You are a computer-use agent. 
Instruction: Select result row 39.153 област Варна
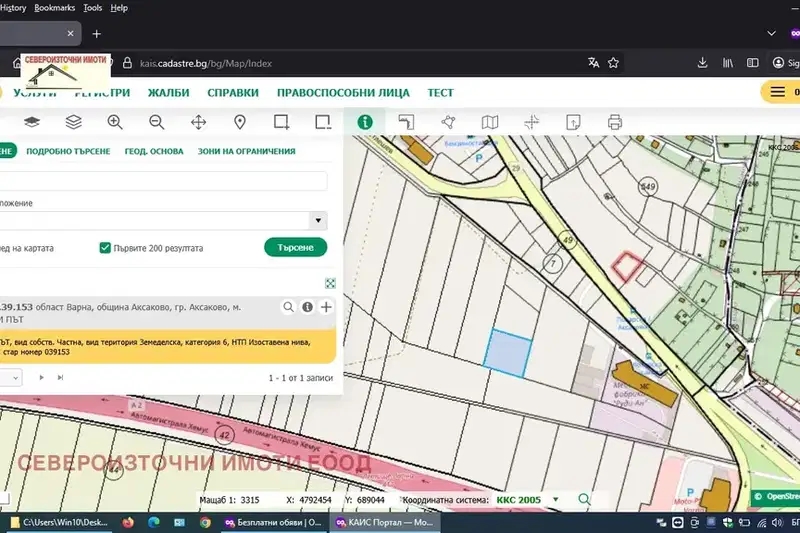pyautogui.click(x=167, y=313)
